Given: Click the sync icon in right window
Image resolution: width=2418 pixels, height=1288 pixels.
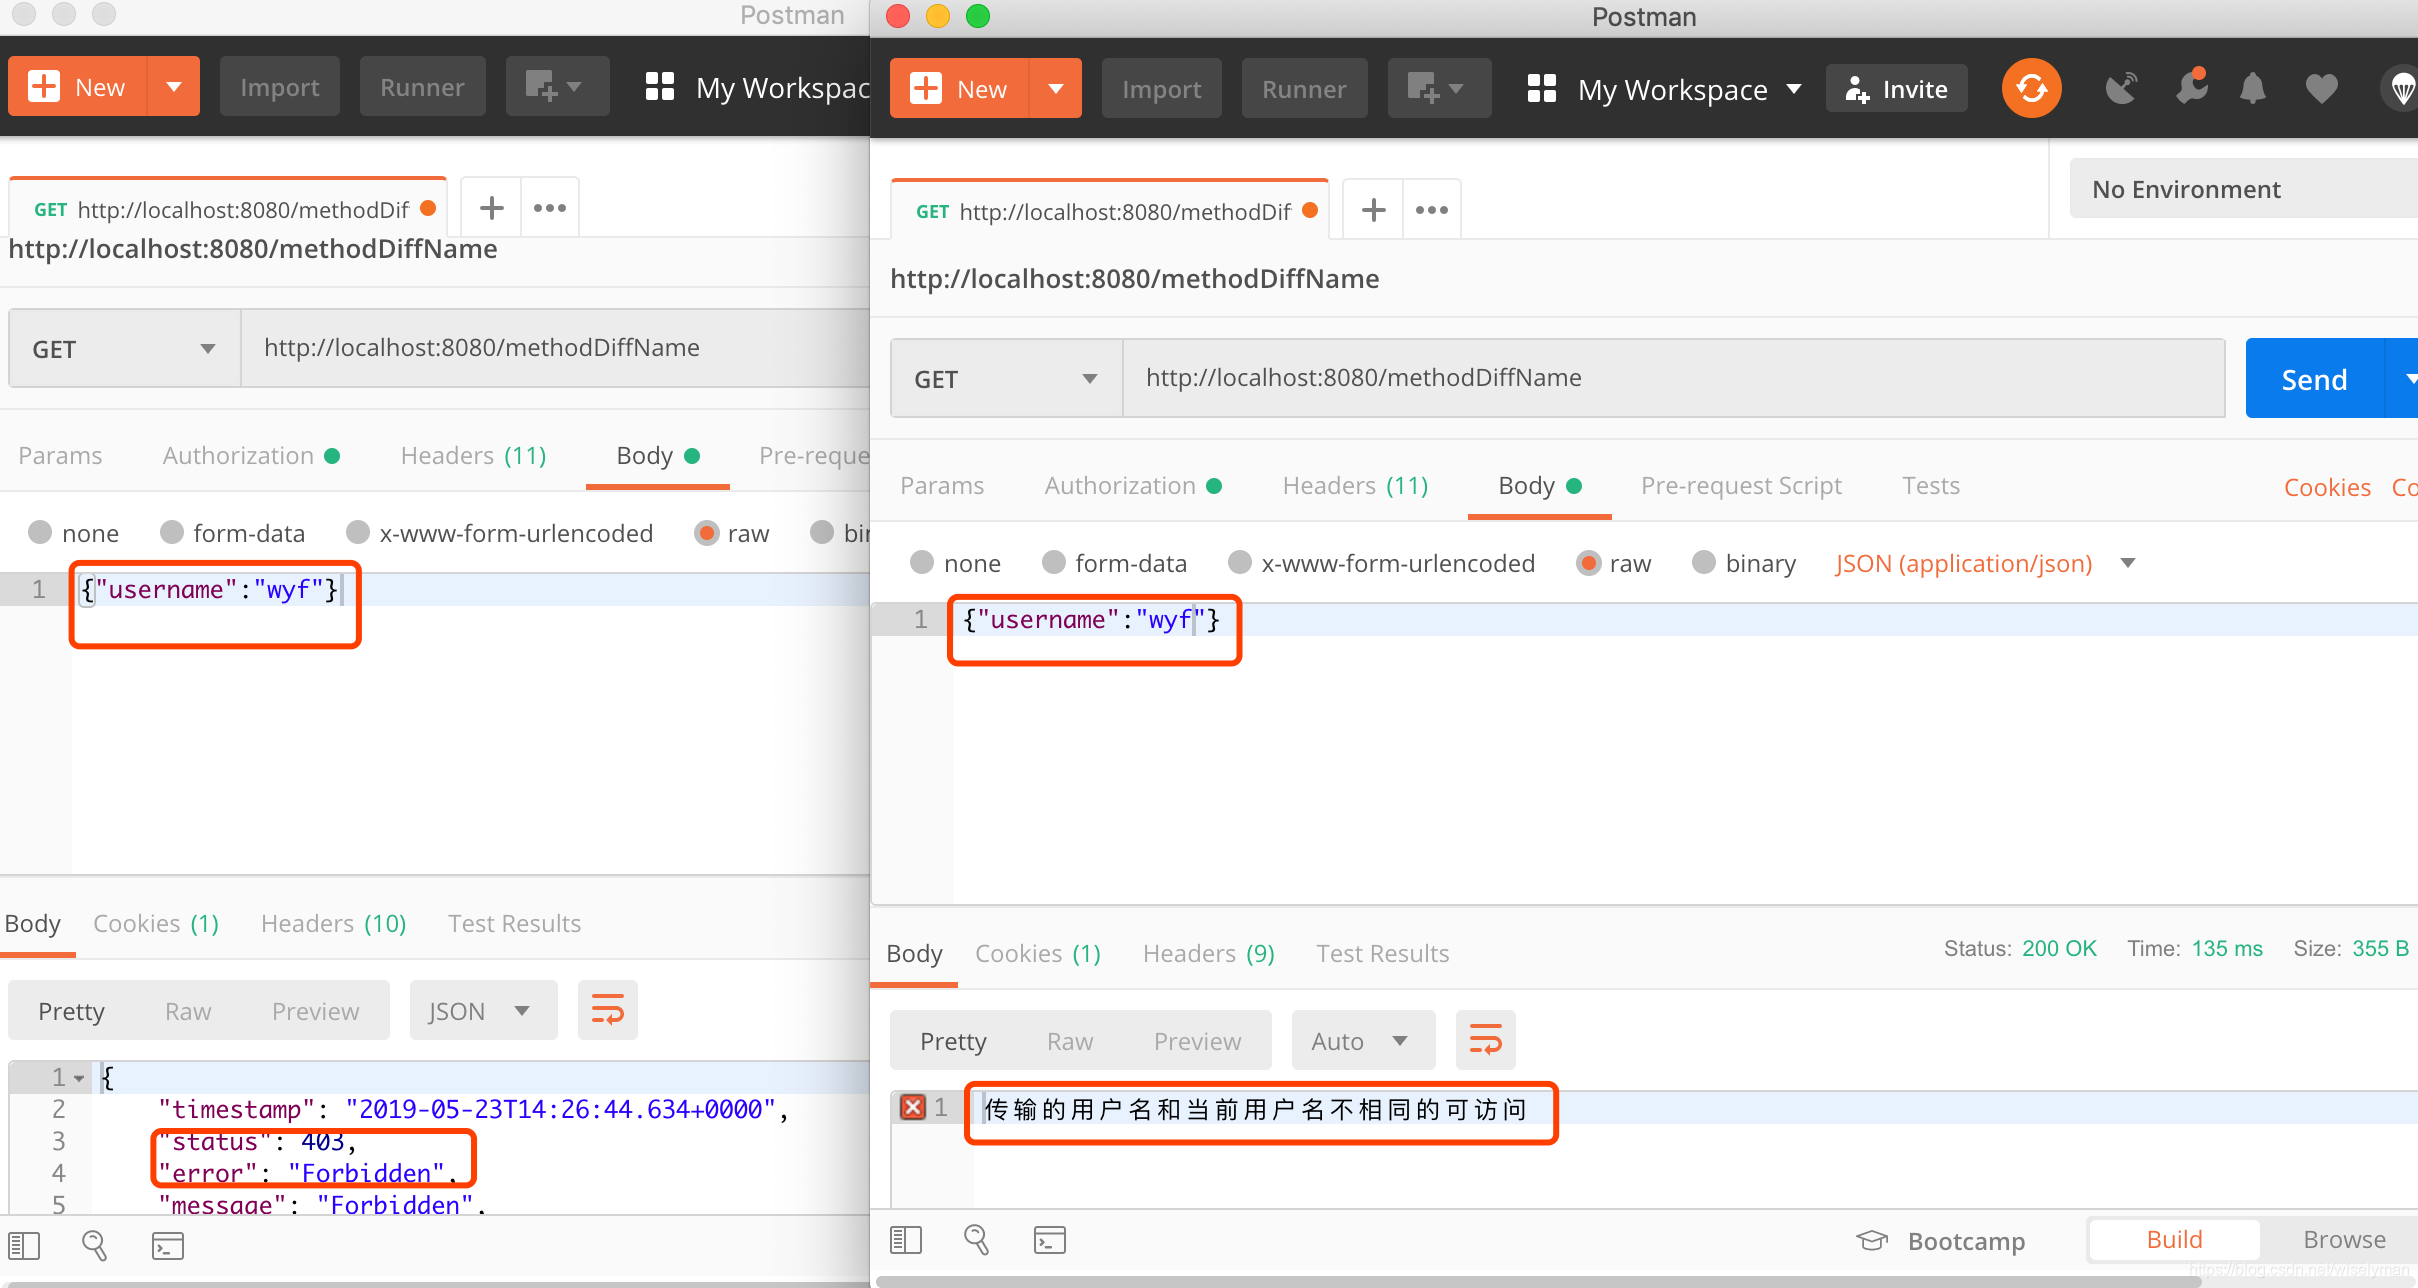Looking at the screenshot, I should (x=2031, y=88).
